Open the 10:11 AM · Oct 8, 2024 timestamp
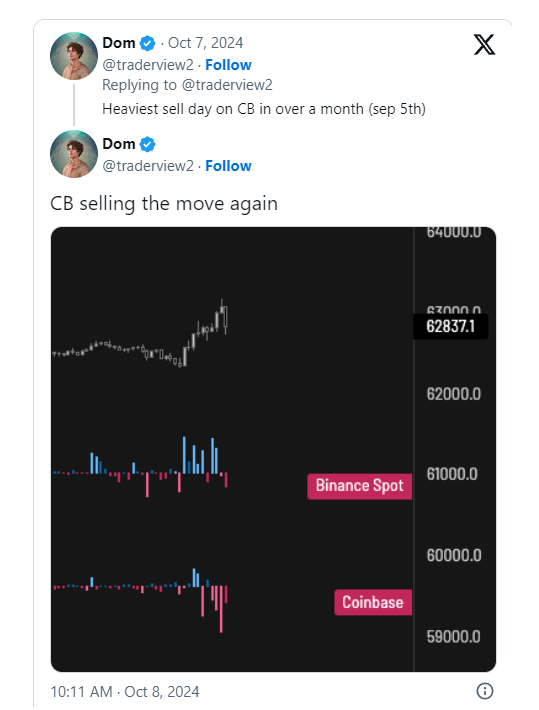The width and height of the screenshot is (539, 710). [x=125, y=691]
